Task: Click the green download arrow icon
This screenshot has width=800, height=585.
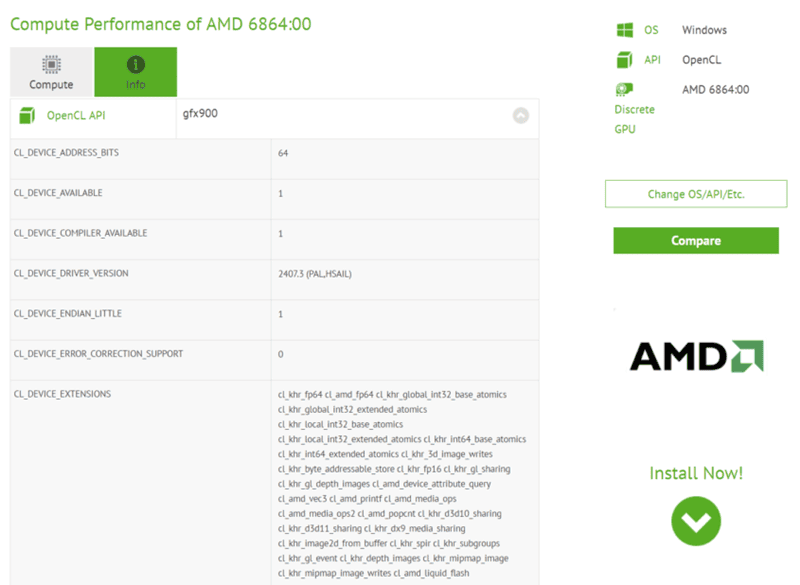Action: pyautogui.click(x=696, y=521)
